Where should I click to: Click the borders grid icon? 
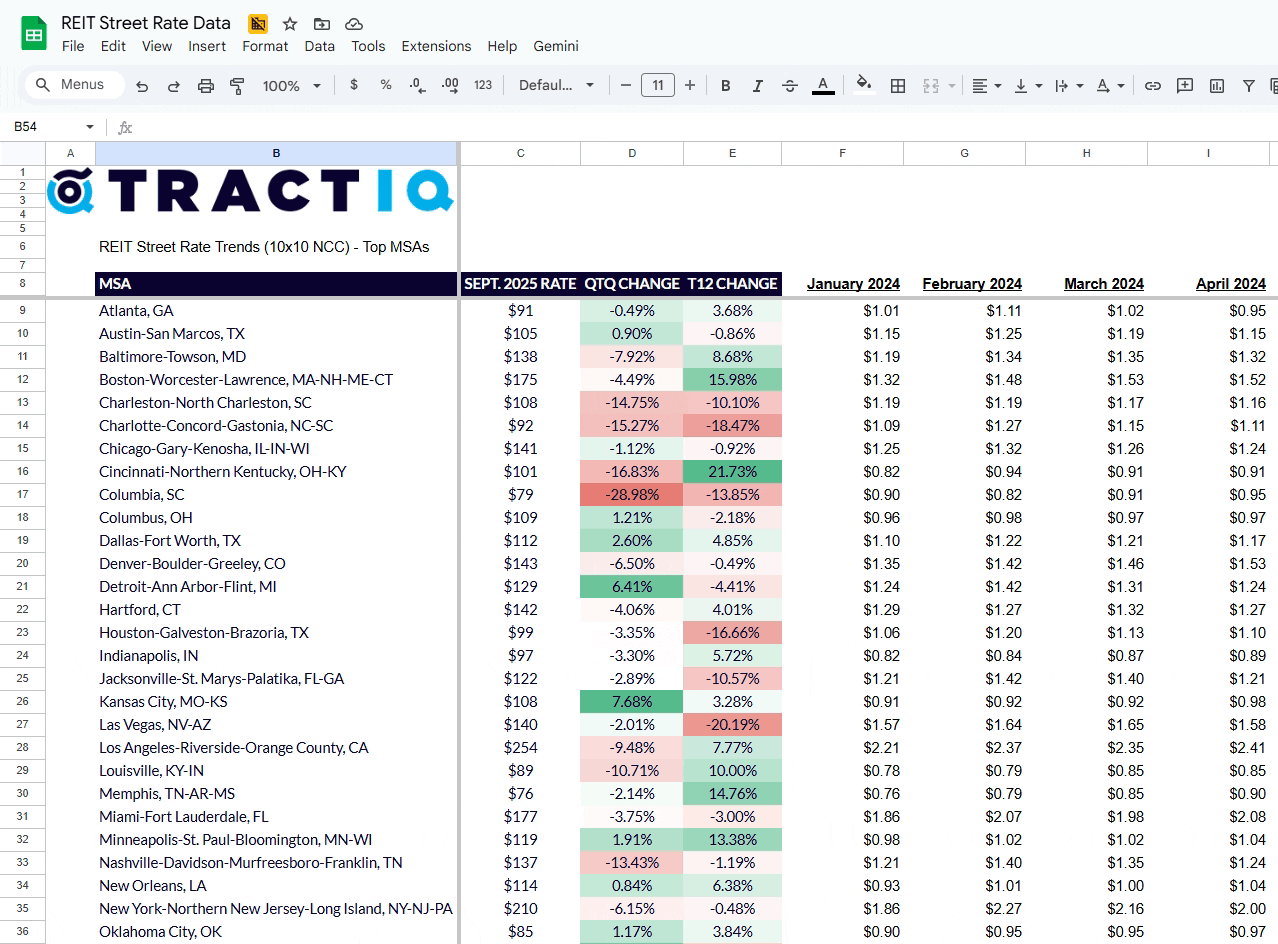click(898, 86)
